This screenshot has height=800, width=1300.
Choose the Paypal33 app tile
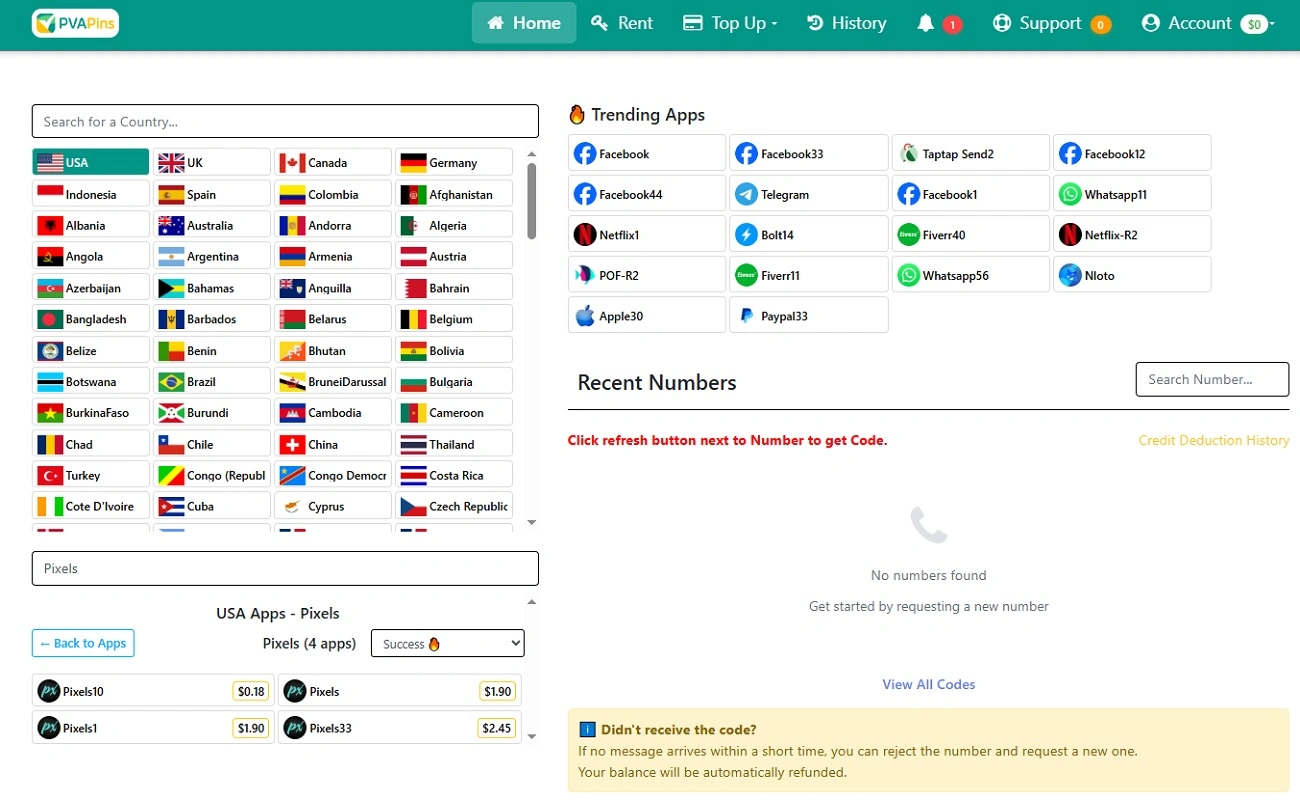[808, 315]
